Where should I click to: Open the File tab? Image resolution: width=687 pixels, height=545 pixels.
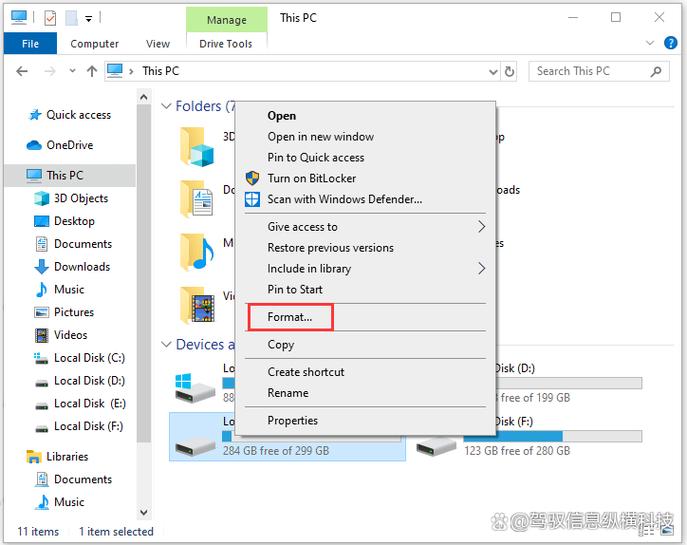click(30, 44)
